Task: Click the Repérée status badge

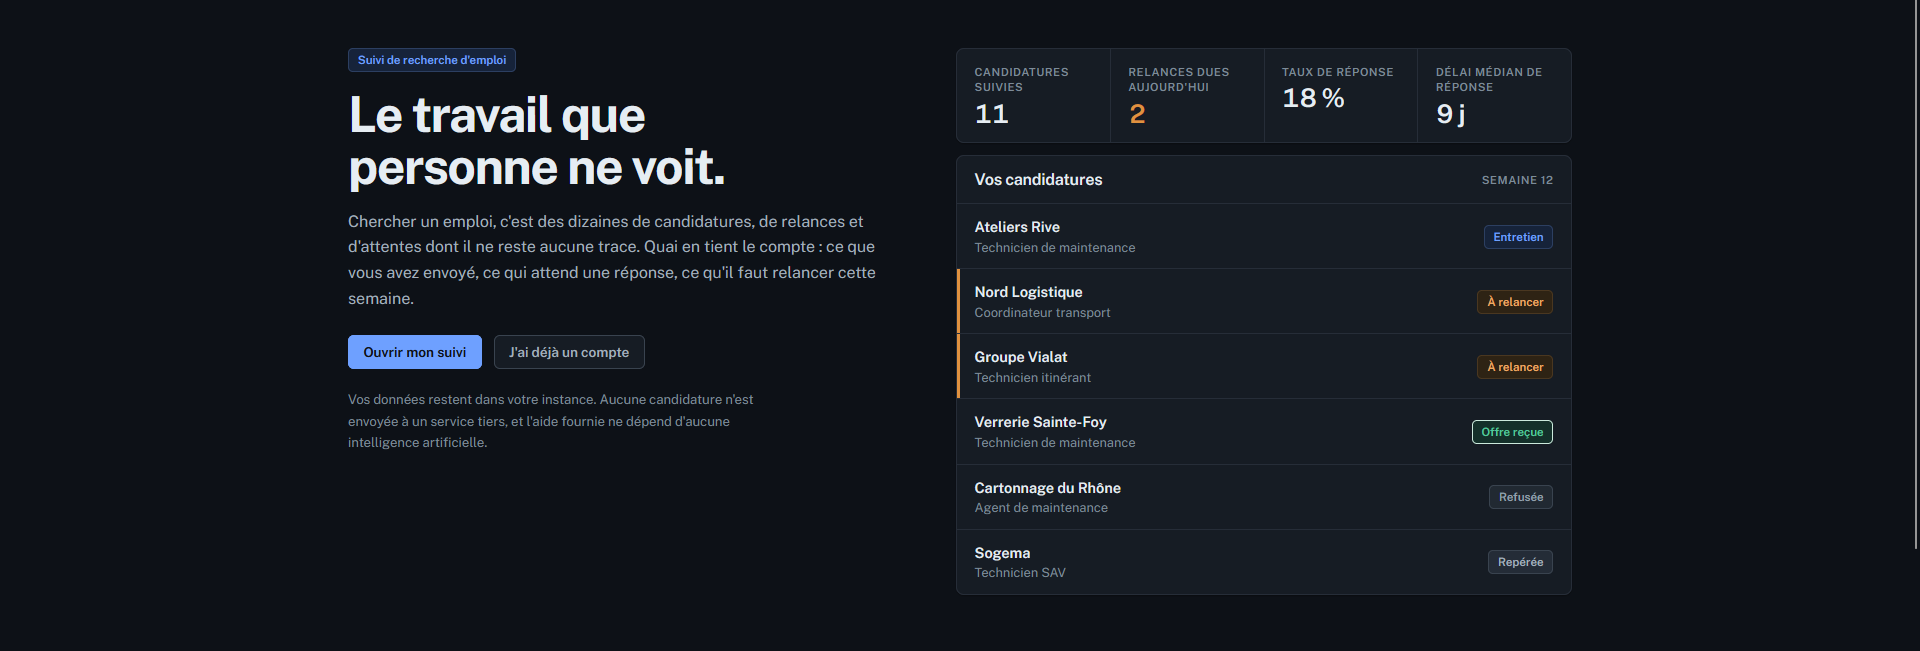Action: 1520,562
